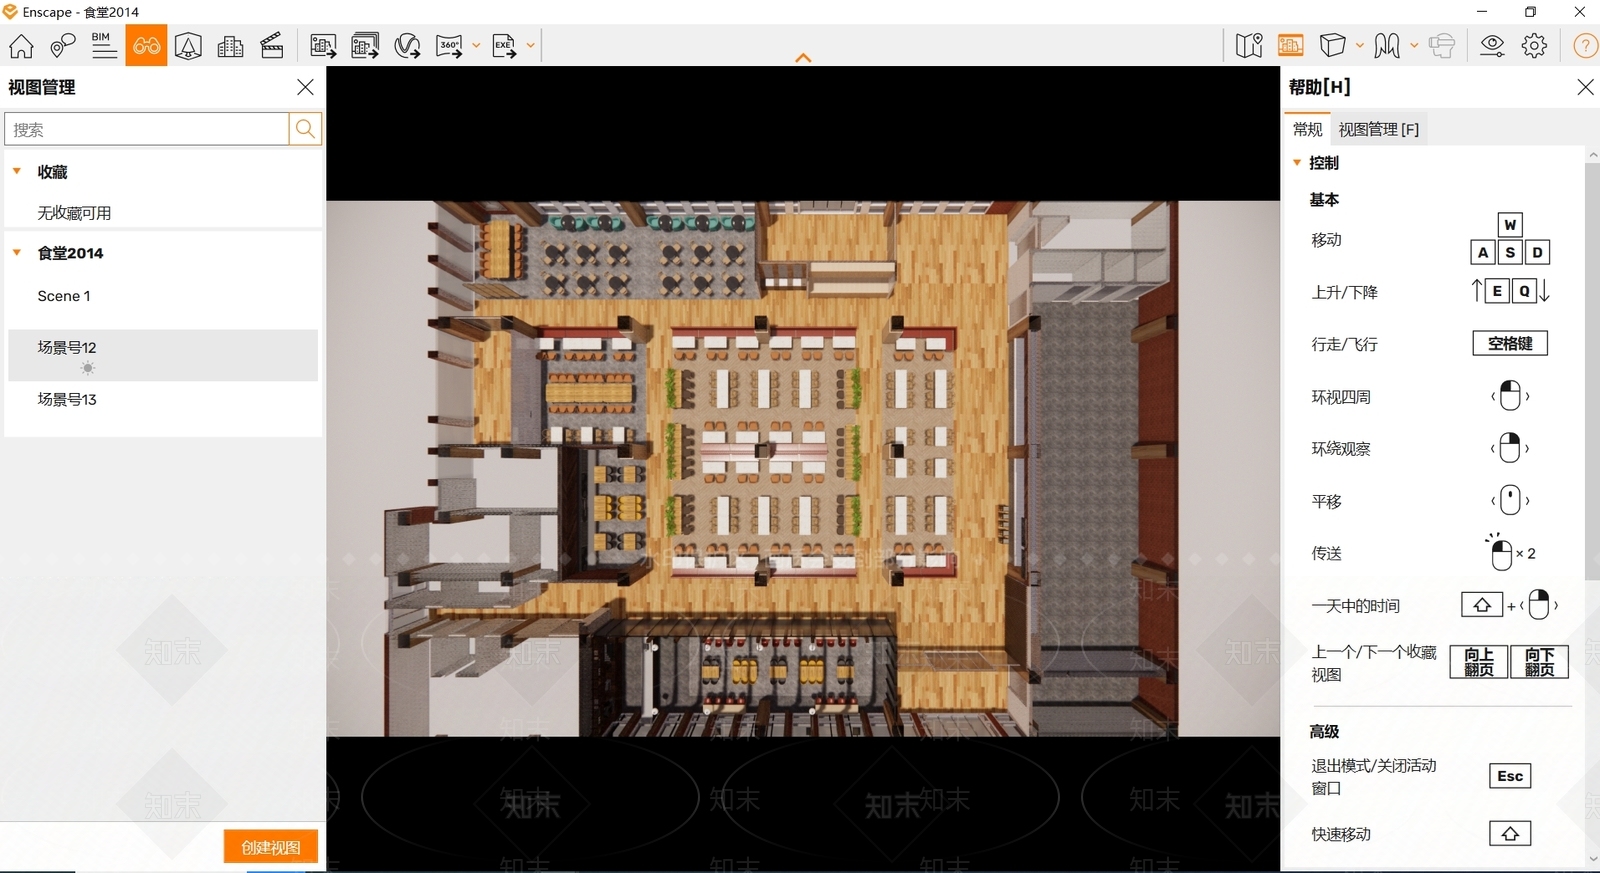The height and width of the screenshot is (873, 1600).
Task: Close the 帮助[H] panel
Action: pyautogui.click(x=1585, y=87)
